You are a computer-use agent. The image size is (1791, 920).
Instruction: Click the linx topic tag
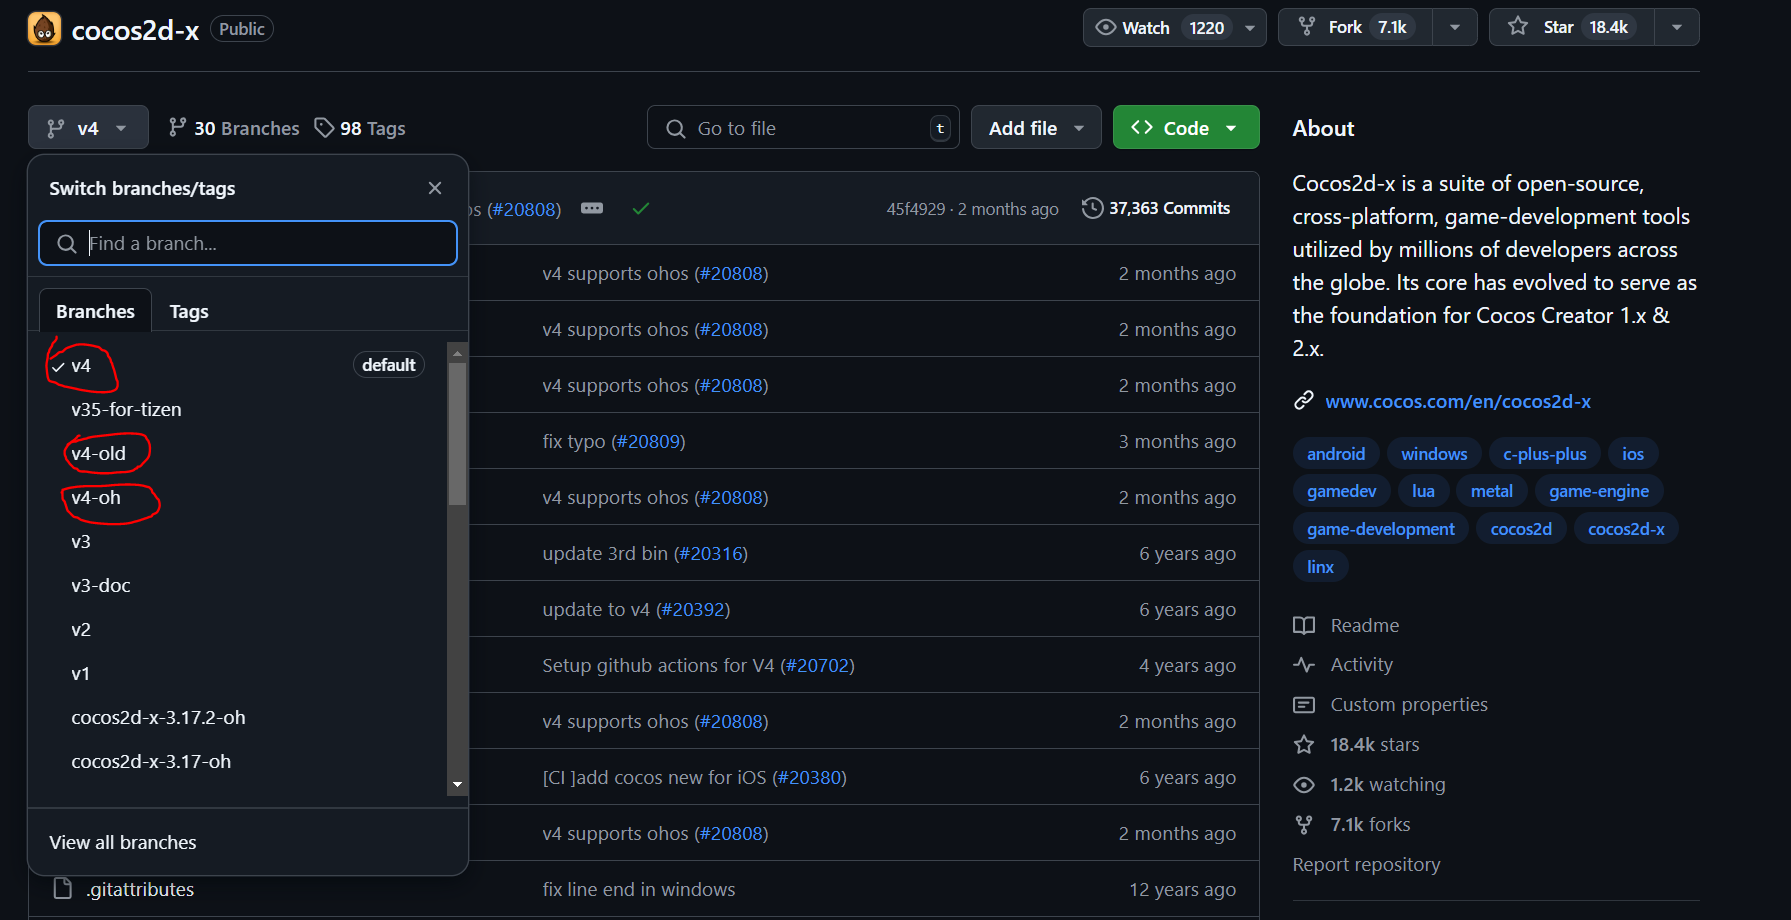(x=1320, y=567)
